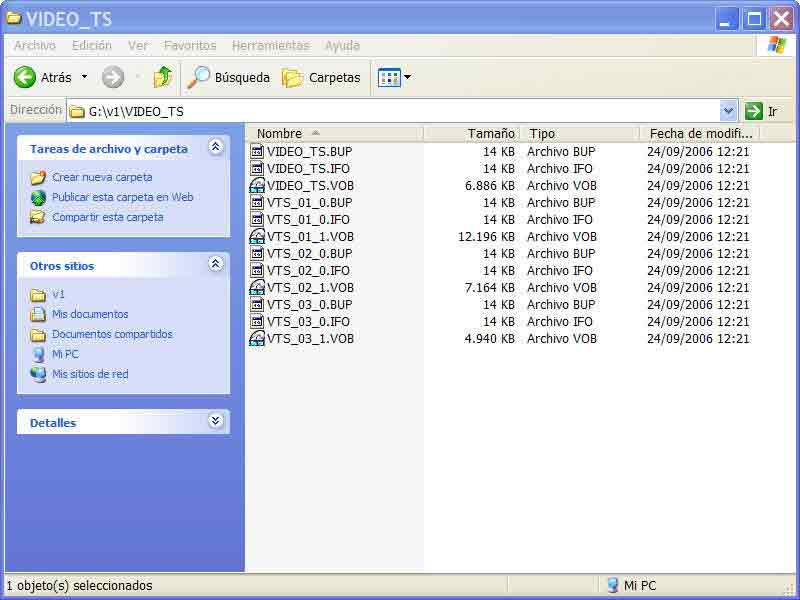Click the VTS_01_0.IFO file icon
Viewport: 800px width, 600px height.
[x=258, y=219]
